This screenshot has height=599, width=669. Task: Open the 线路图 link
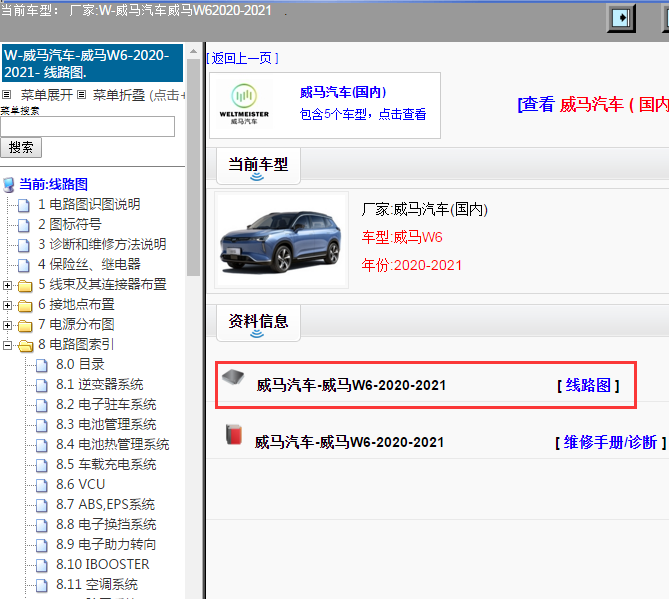point(588,385)
